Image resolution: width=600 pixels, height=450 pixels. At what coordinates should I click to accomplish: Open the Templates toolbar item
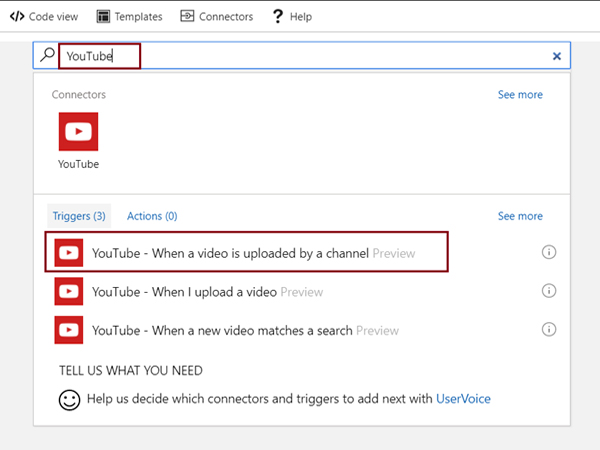pos(129,16)
